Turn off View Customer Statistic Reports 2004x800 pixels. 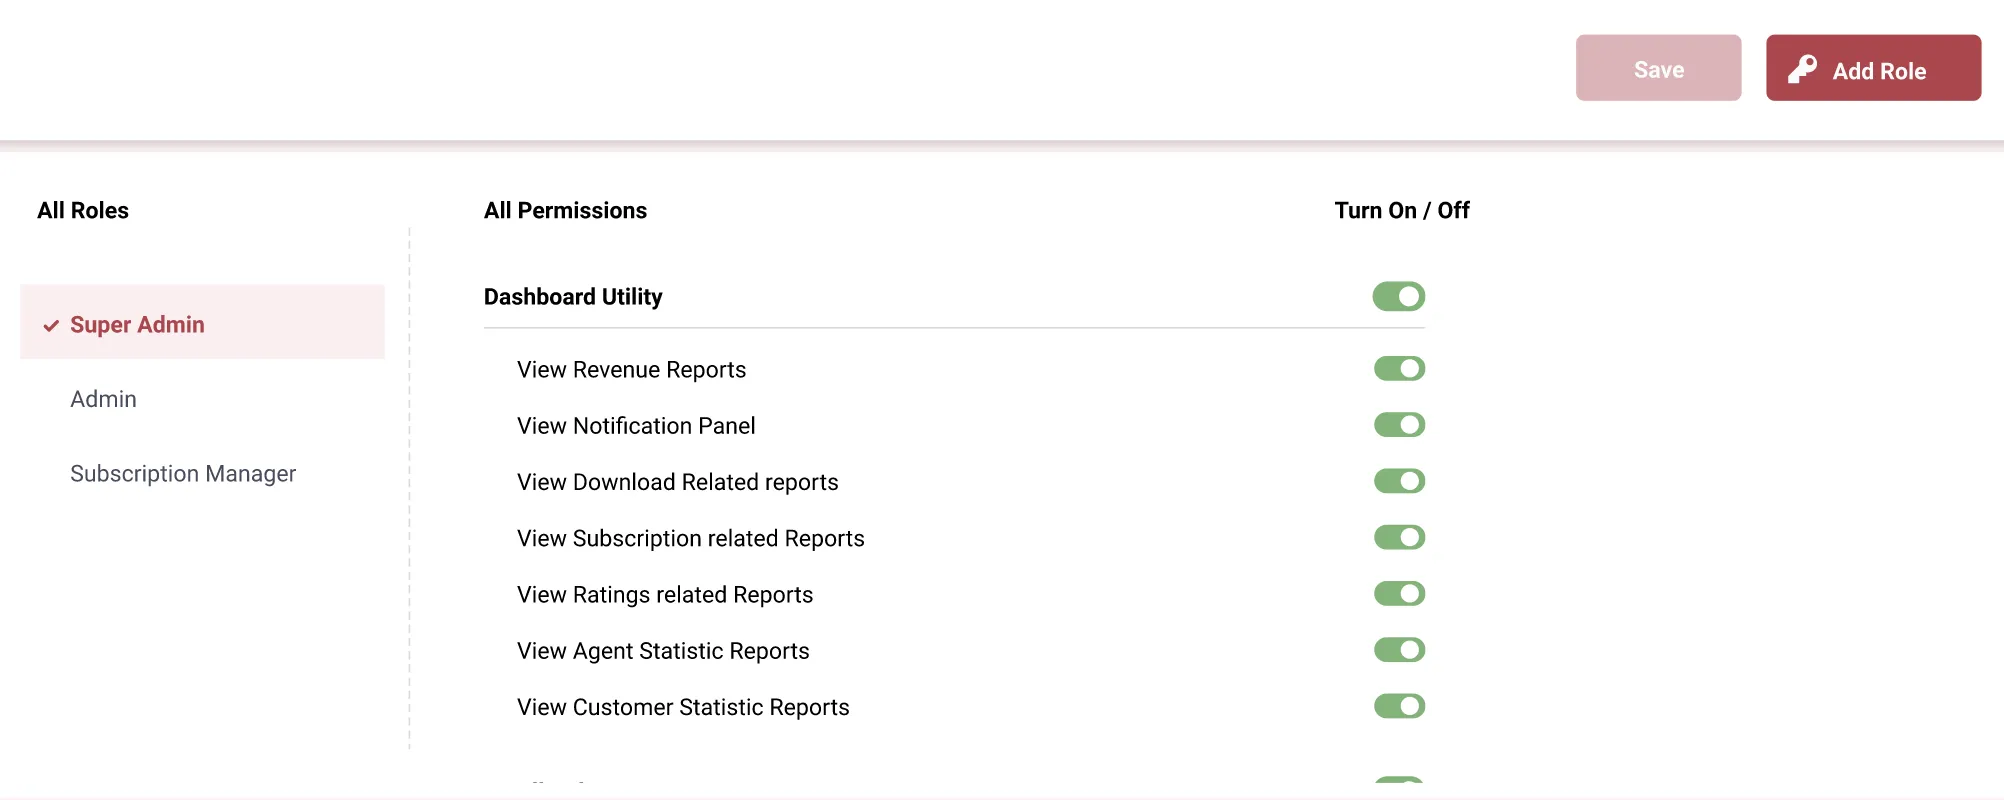click(1398, 707)
